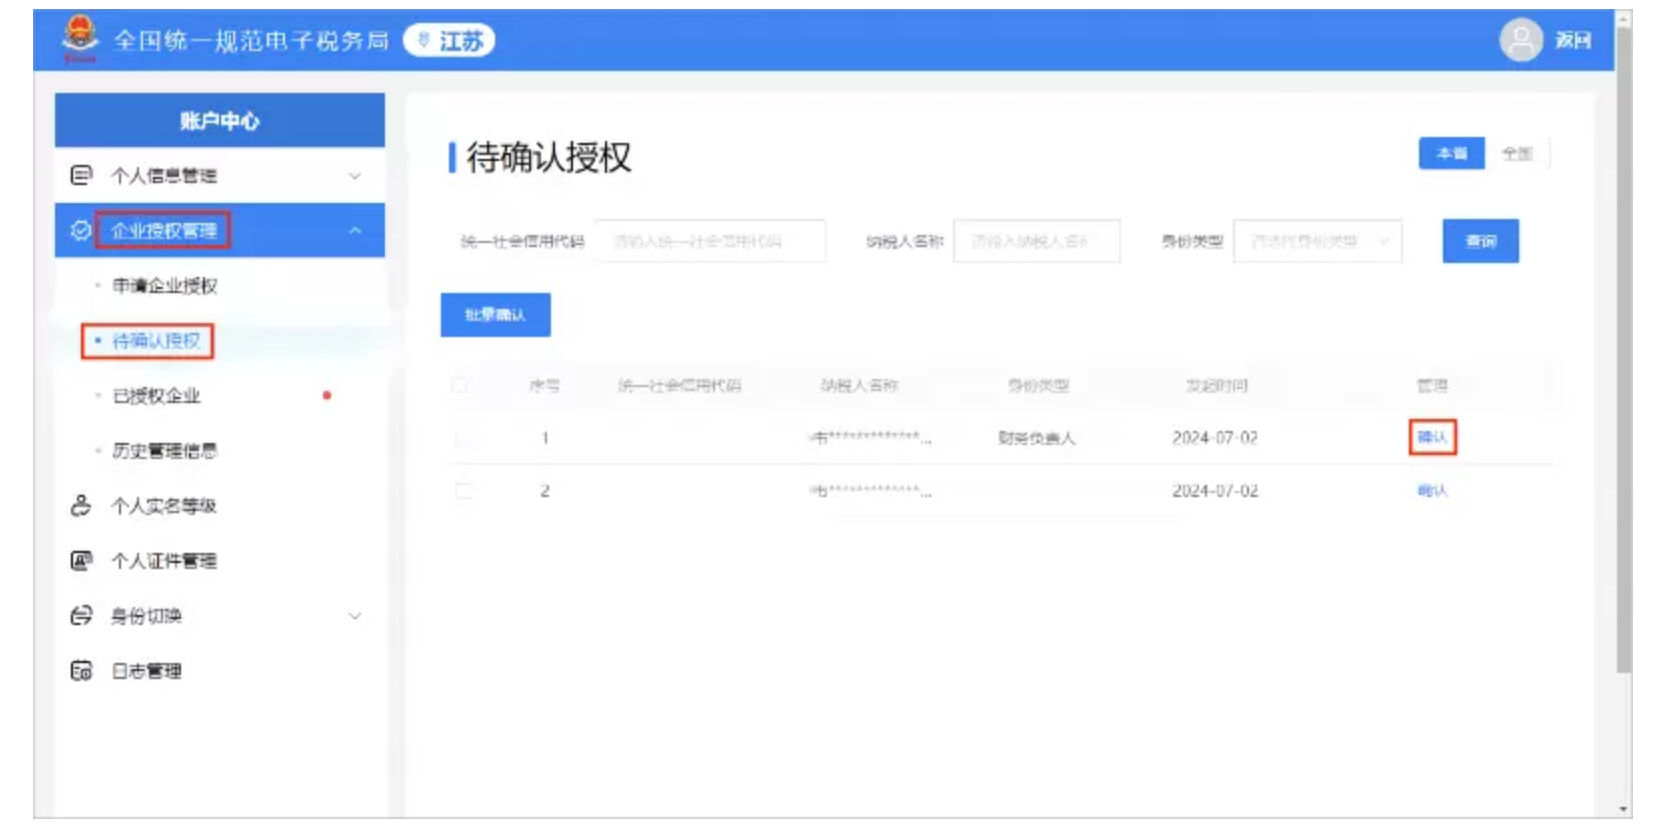Click the 财务负责人 cell in row 1
The width and height of the screenshot is (1669, 826).
point(1036,438)
